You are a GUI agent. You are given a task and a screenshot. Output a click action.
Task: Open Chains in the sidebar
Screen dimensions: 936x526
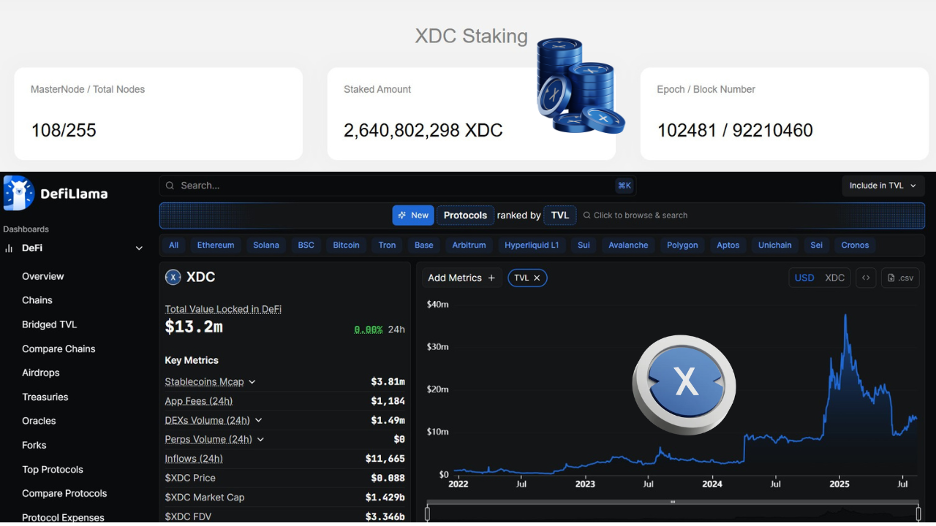click(37, 300)
